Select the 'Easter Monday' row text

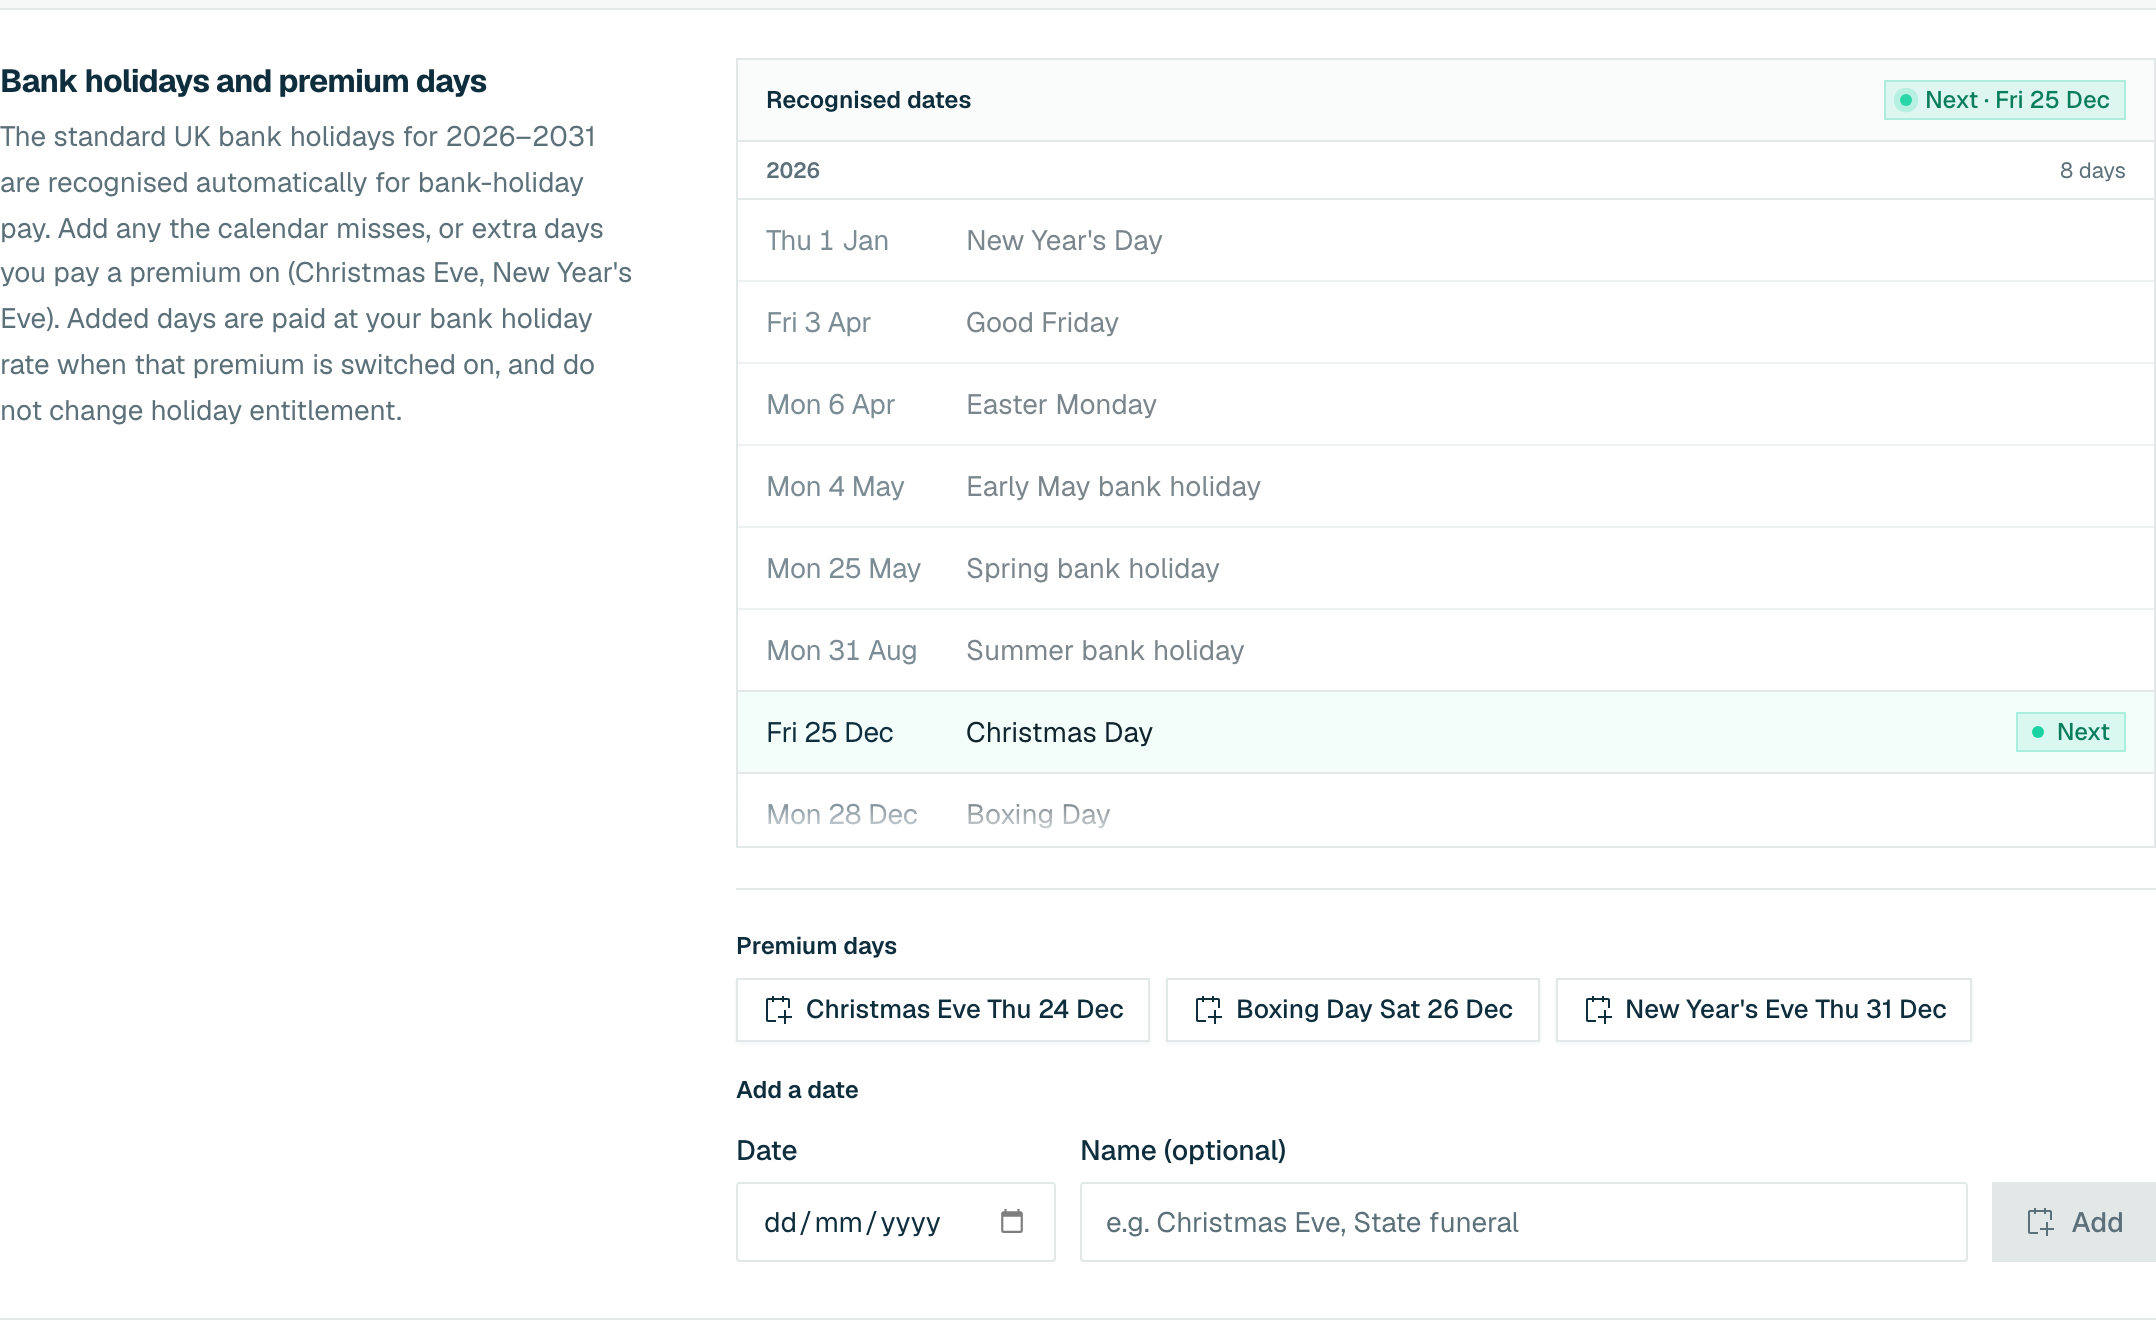(x=1061, y=405)
